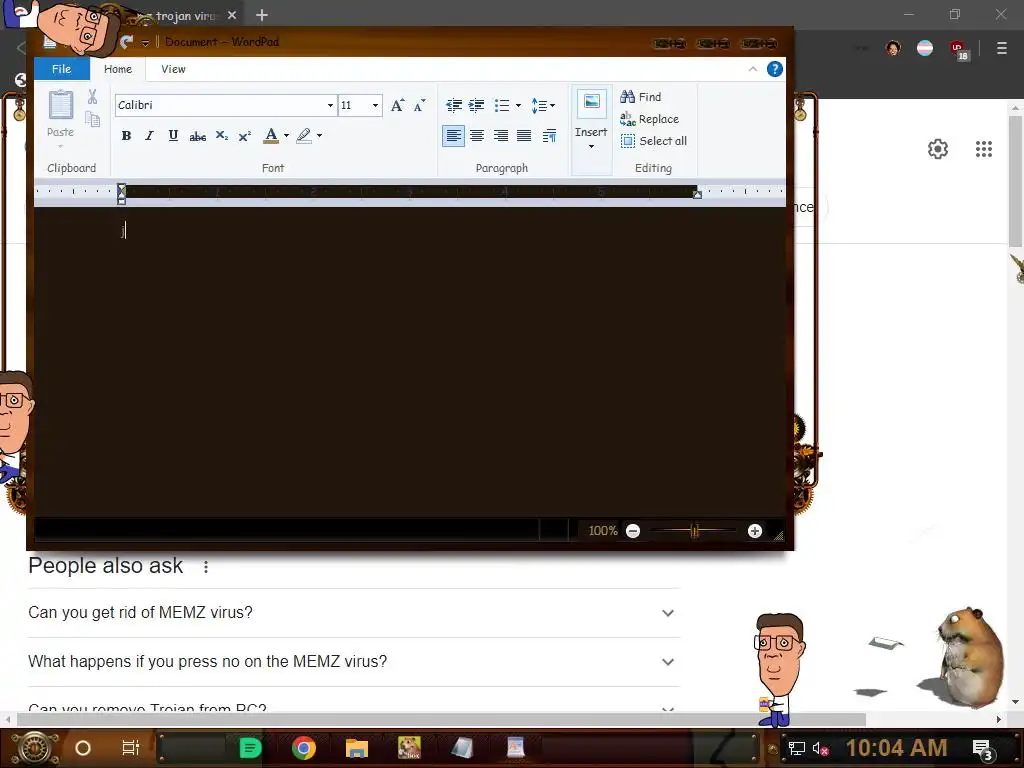Toggle Subscript formatting
Image resolution: width=1024 pixels, height=768 pixels.
coord(221,136)
